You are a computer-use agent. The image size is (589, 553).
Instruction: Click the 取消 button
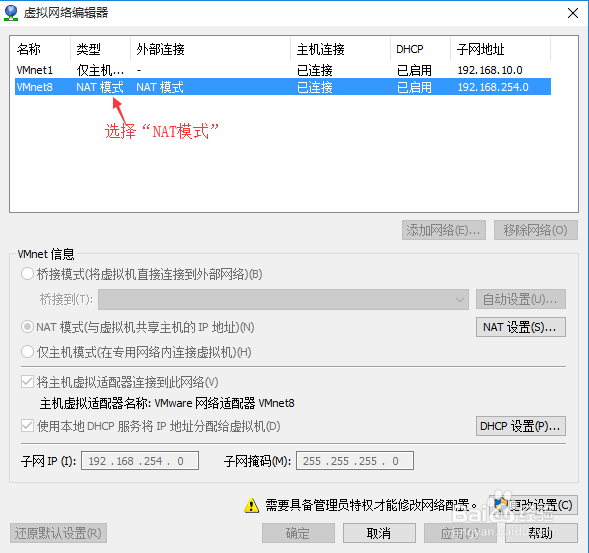[x=379, y=533]
